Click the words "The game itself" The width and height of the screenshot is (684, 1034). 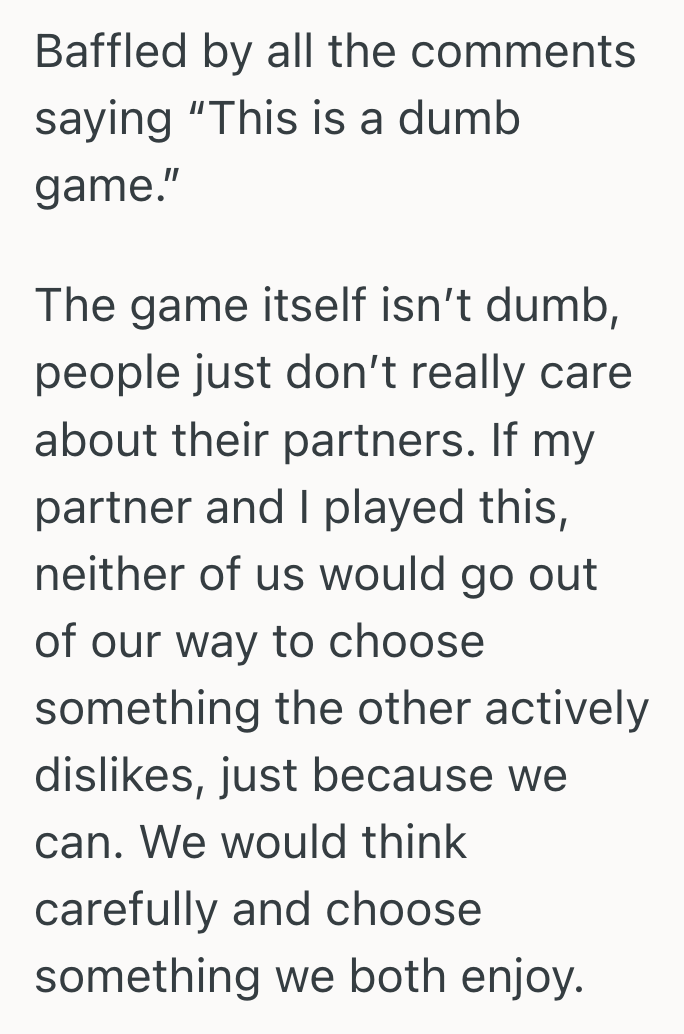click(x=198, y=305)
